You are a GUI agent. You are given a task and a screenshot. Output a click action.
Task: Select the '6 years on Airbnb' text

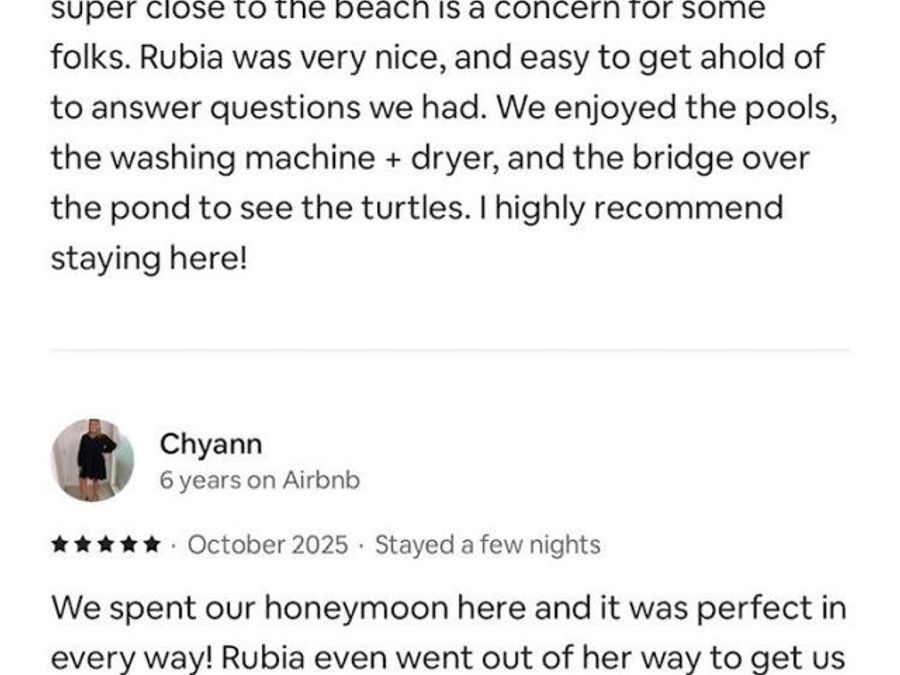pos(259,480)
